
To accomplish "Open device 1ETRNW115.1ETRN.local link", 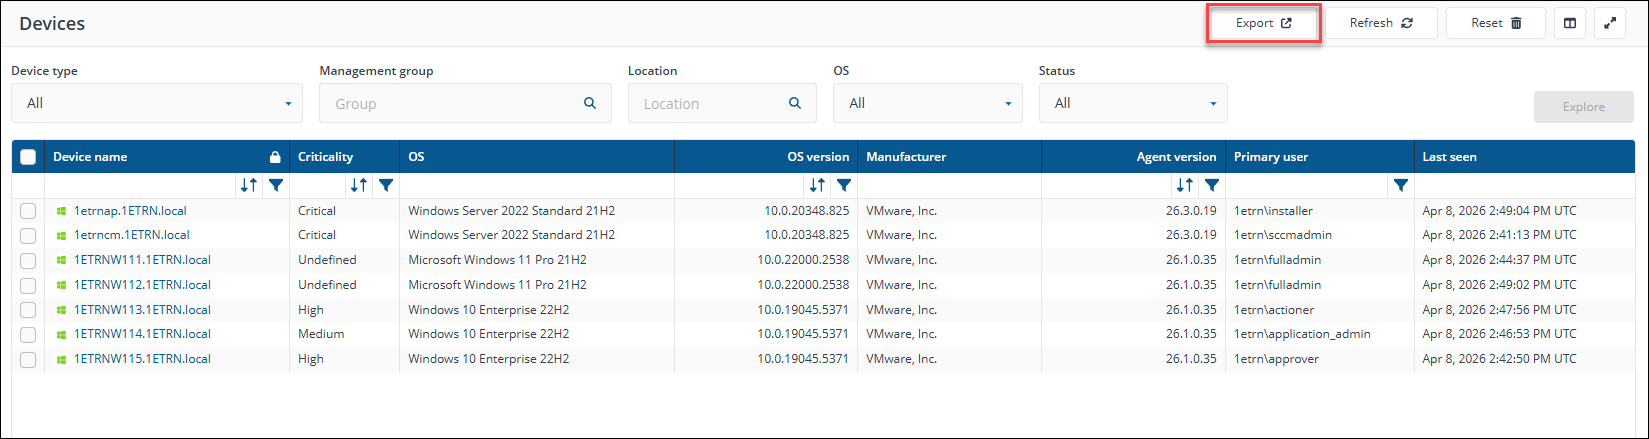I will click(142, 359).
